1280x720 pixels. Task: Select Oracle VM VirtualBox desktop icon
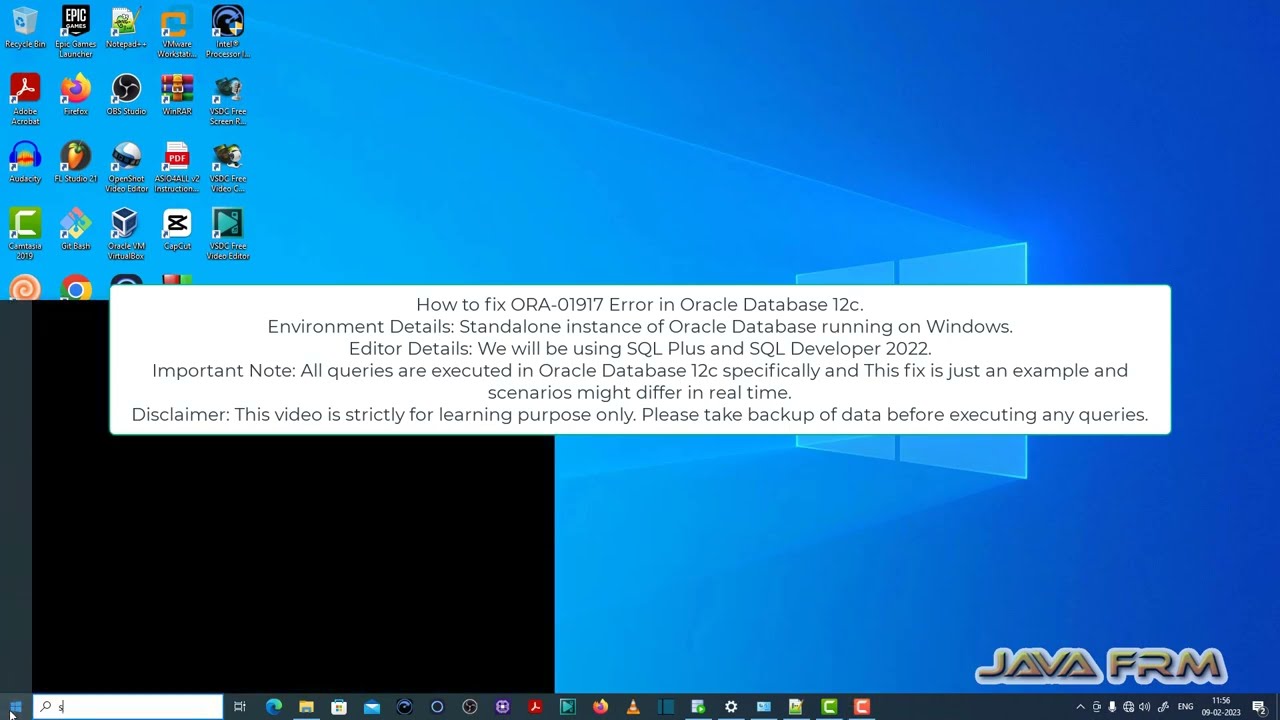coord(126,234)
